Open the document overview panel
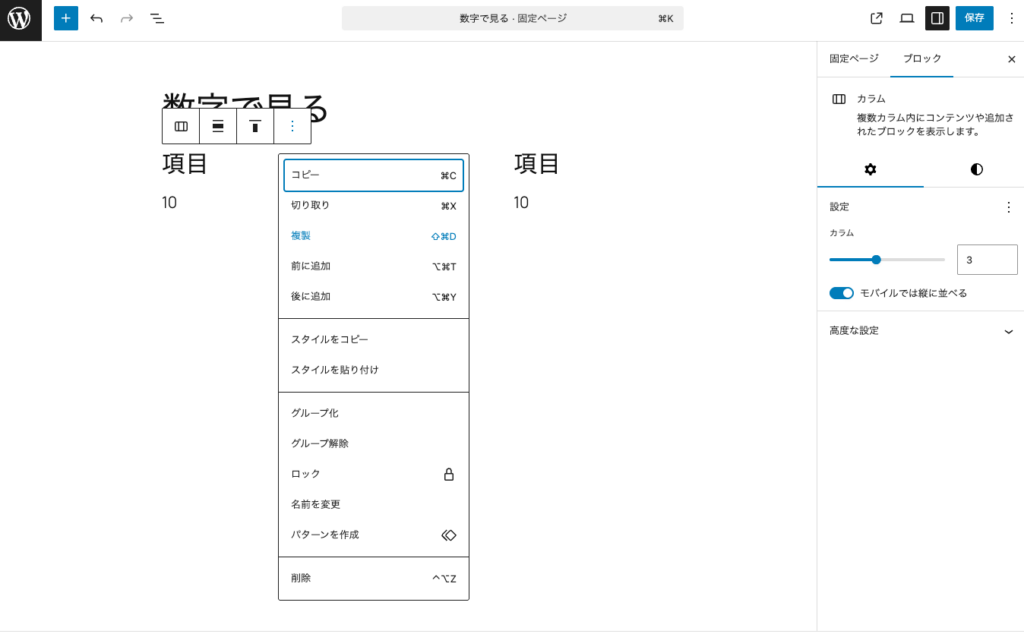The height and width of the screenshot is (634, 1024). pyautogui.click(x=156, y=18)
